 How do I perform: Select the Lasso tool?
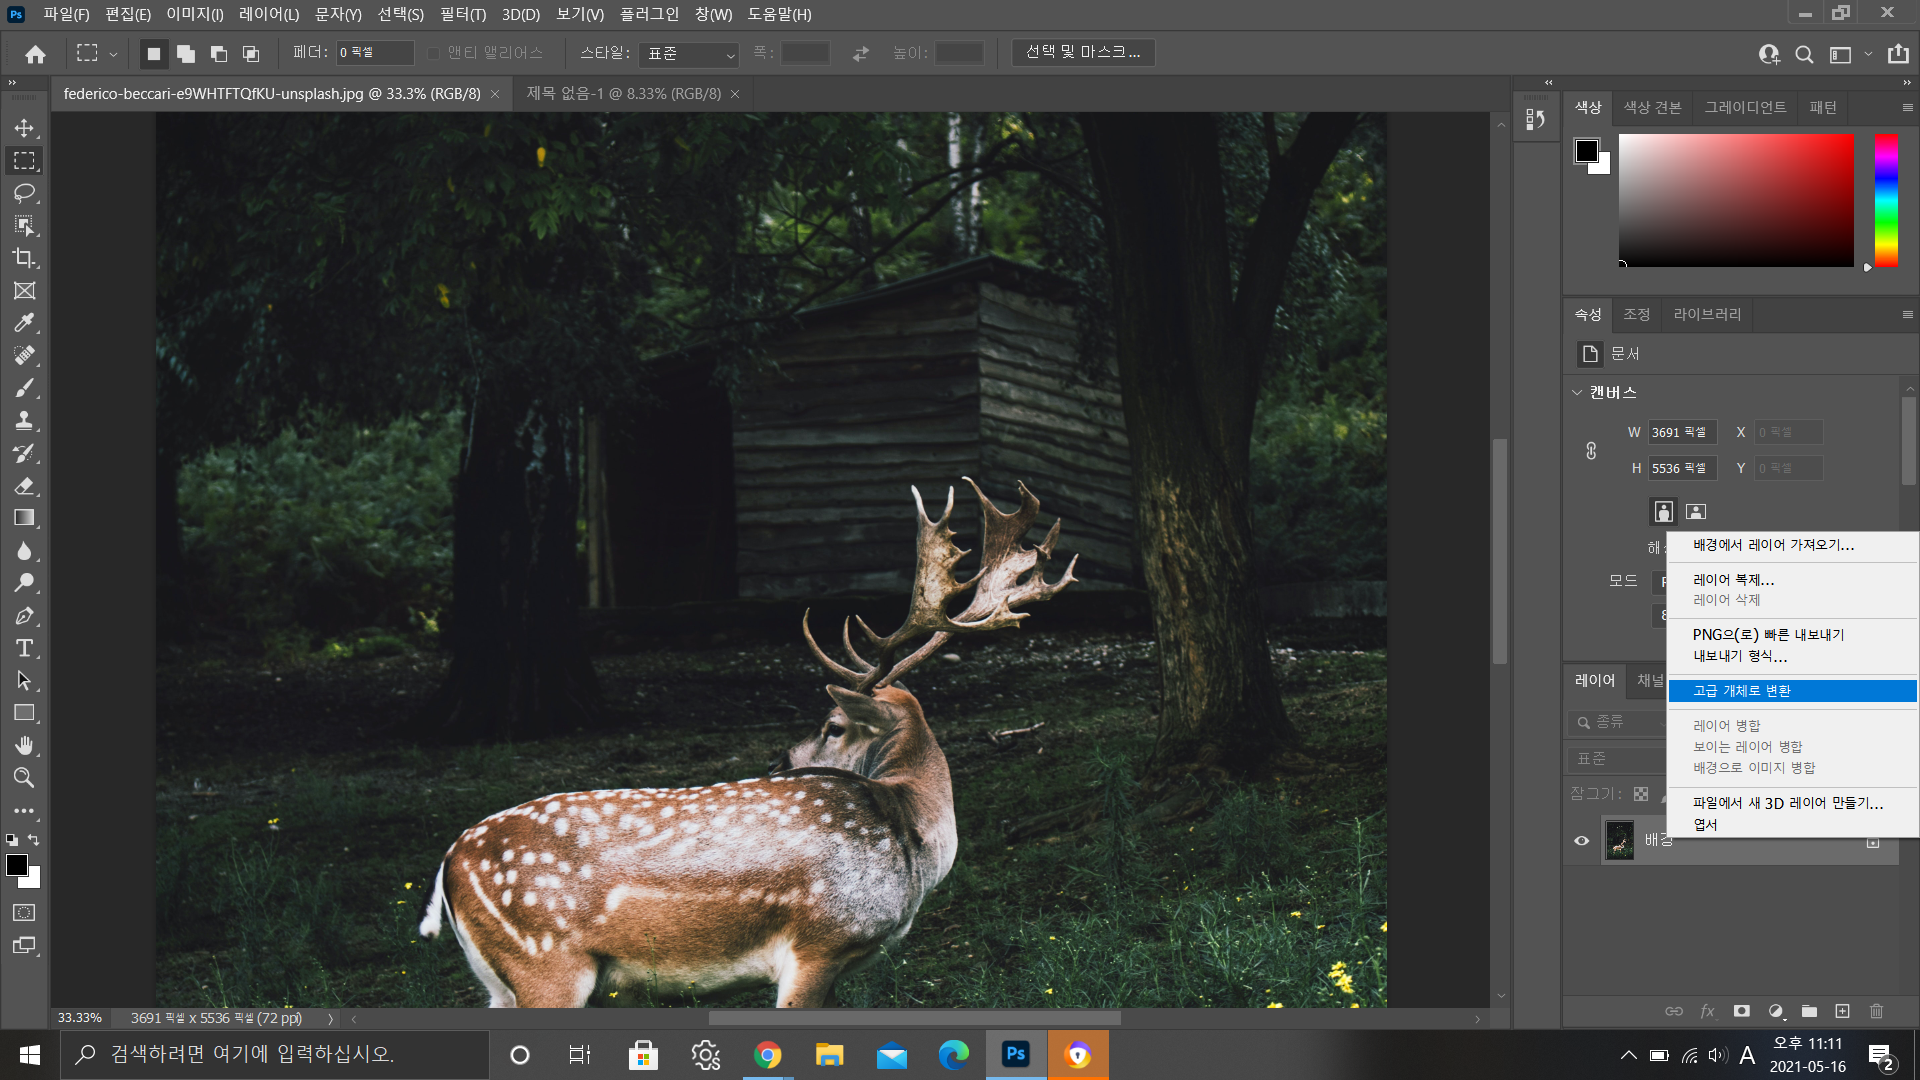click(x=24, y=193)
